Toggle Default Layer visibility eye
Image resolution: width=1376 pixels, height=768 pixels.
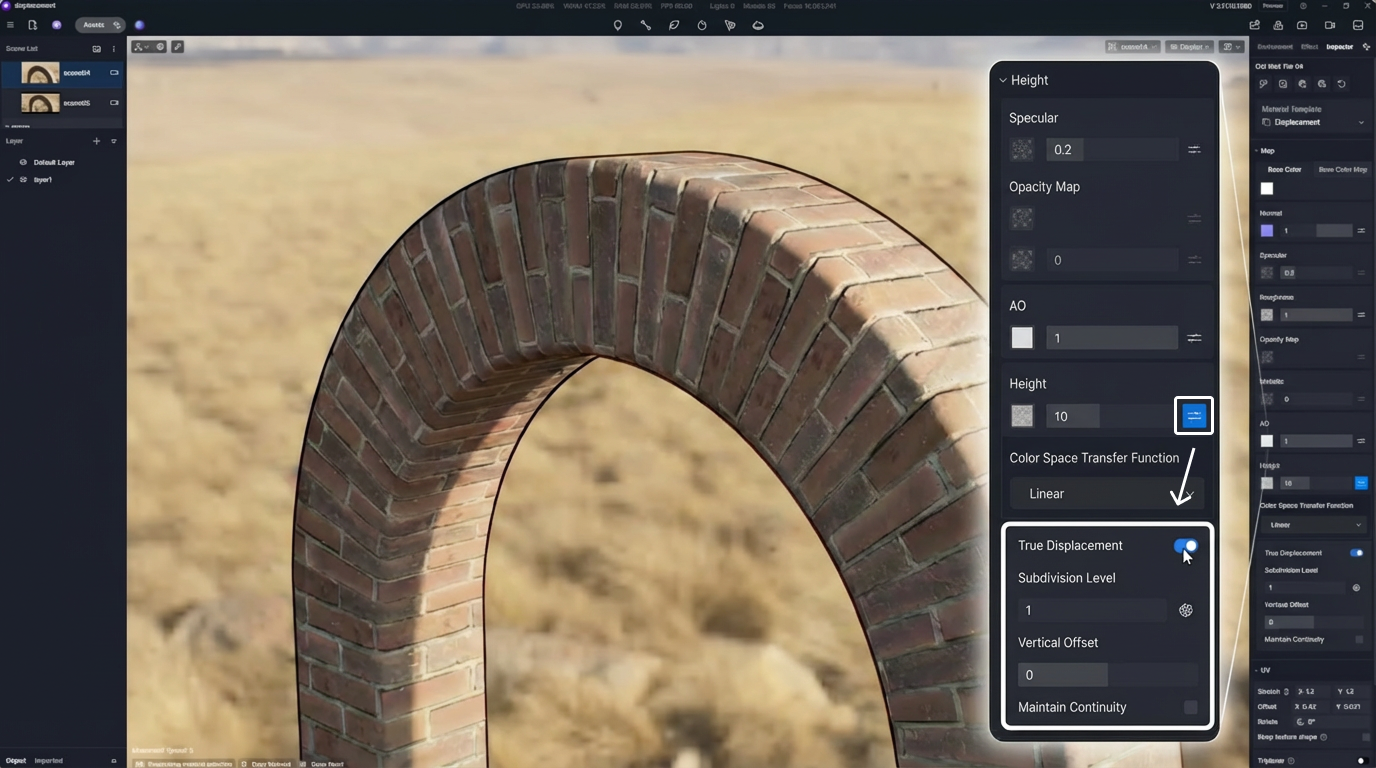click(x=23, y=162)
